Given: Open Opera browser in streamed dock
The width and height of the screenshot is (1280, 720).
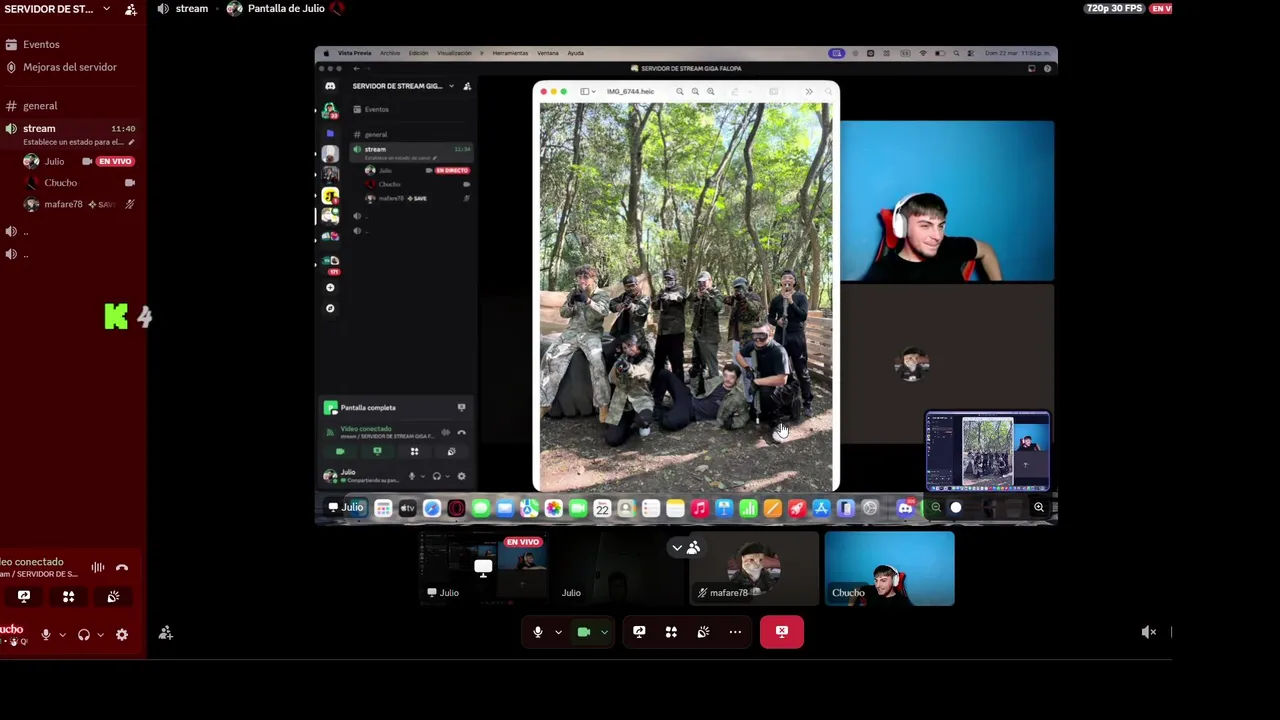Looking at the screenshot, I should 456,509.
